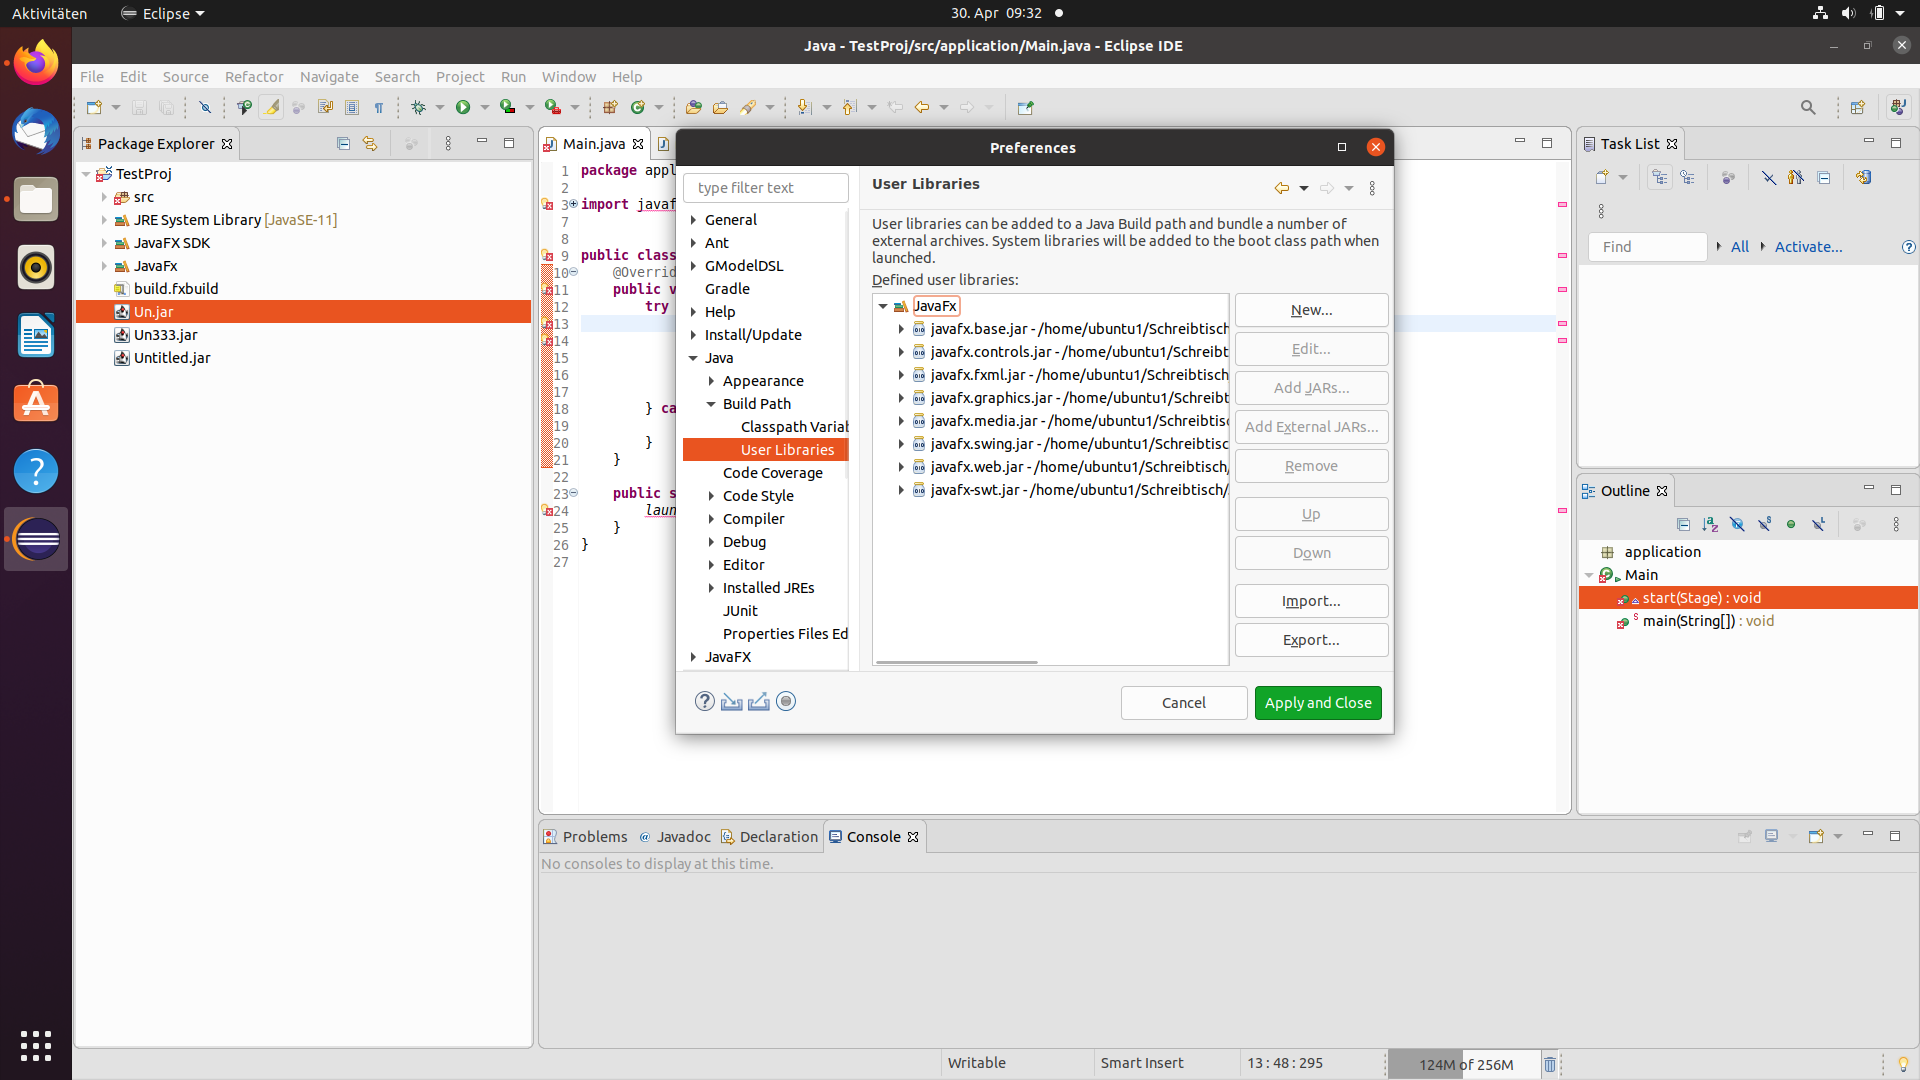Click garbage collector trash icon in status bar
1920x1080 pixels.
pyautogui.click(x=1550, y=1064)
